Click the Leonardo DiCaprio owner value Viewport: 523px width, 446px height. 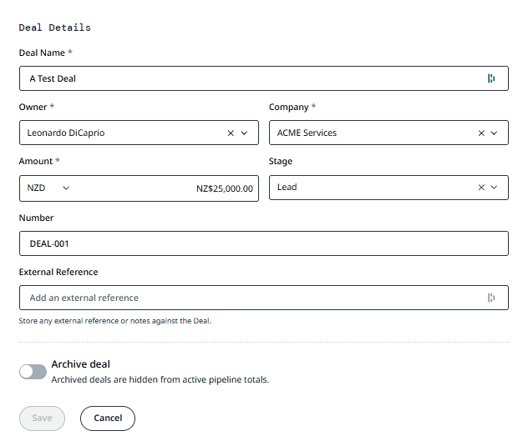pyautogui.click(x=66, y=133)
